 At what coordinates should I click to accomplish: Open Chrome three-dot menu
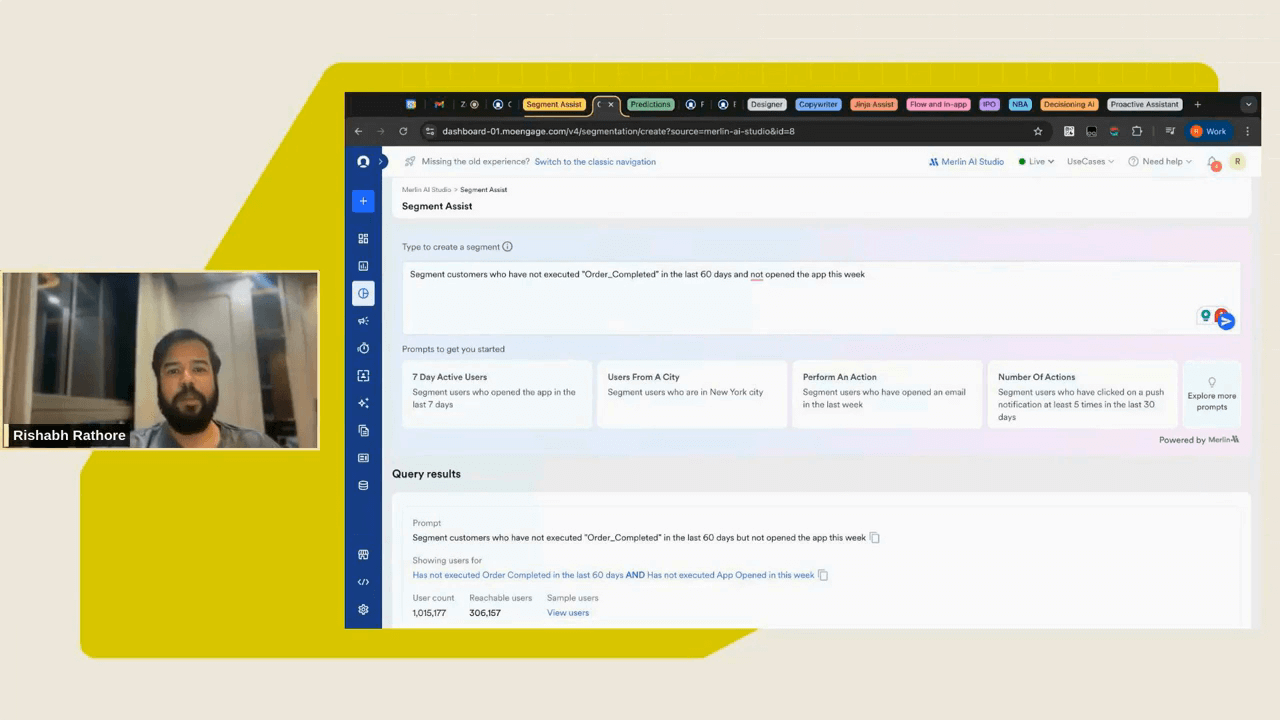(1247, 131)
